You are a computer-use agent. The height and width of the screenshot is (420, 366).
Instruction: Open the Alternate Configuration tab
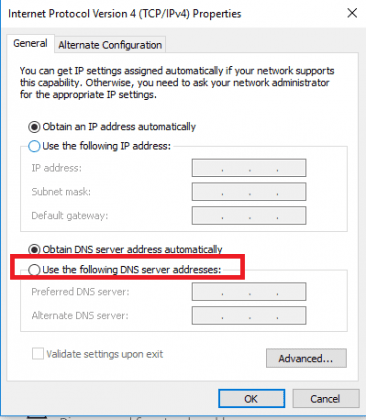[x=110, y=45]
